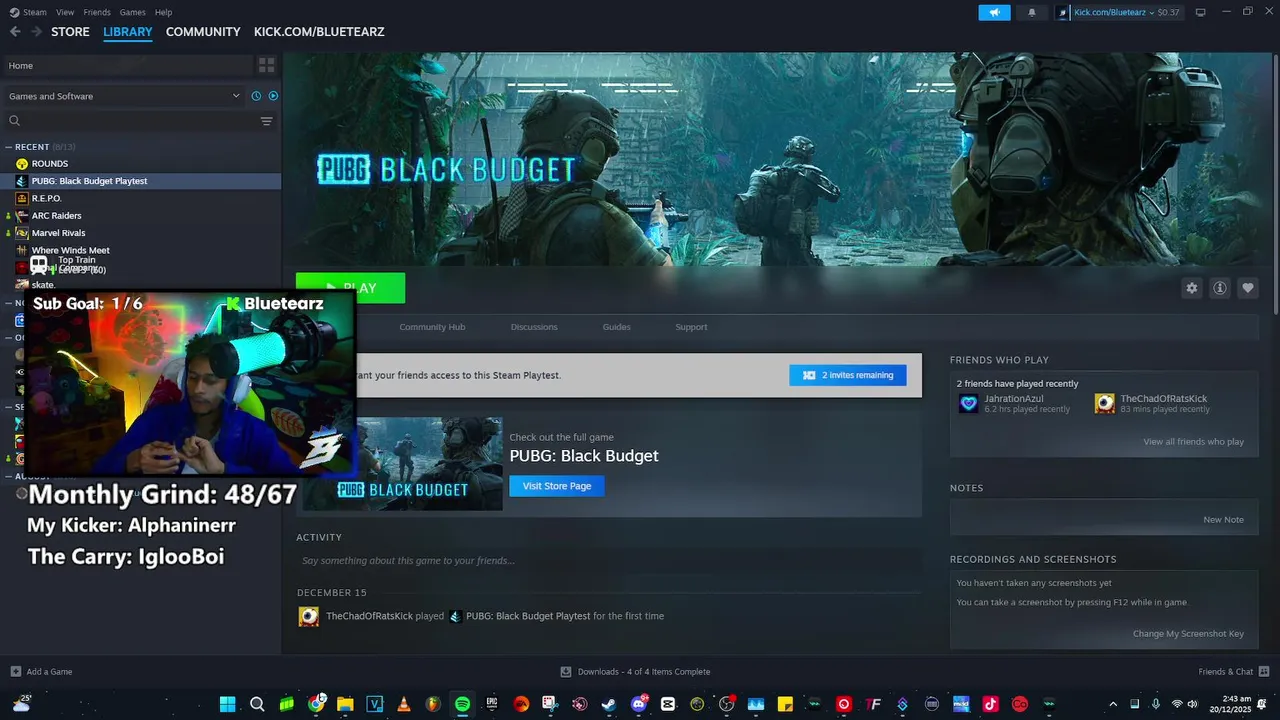Open Discord from the taskbar
Image resolution: width=1280 pixels, height=720 pixels.
639,704
